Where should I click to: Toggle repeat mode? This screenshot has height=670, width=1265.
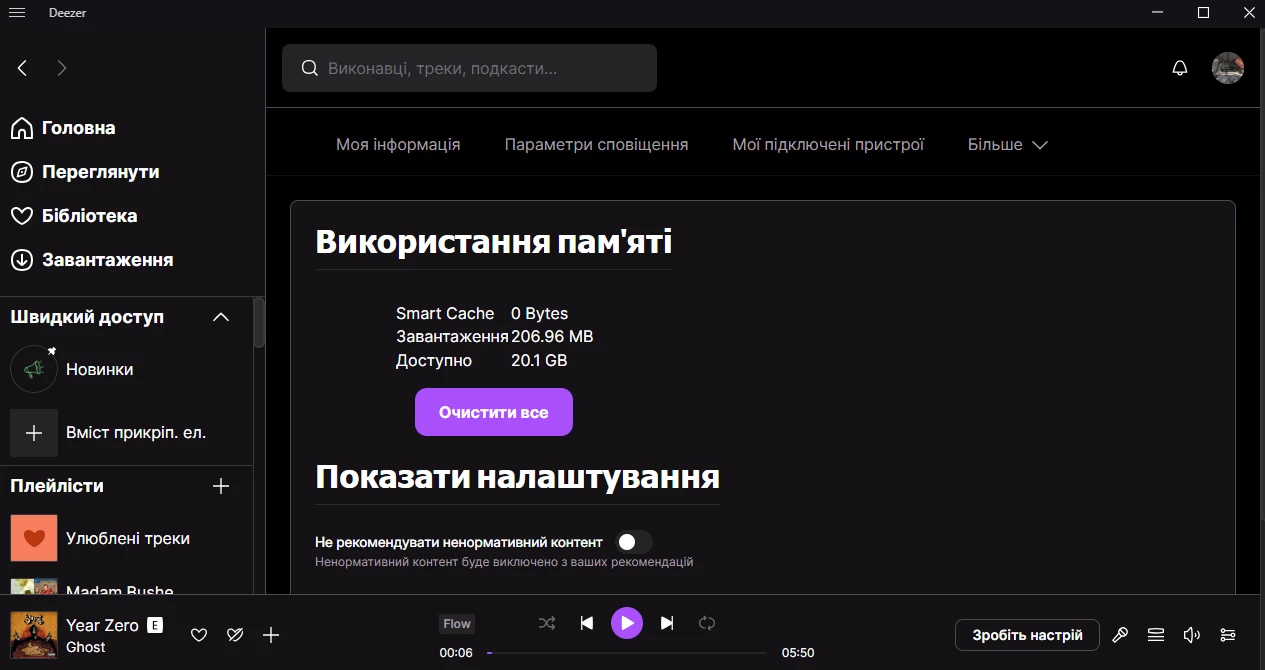pos(707,623)
